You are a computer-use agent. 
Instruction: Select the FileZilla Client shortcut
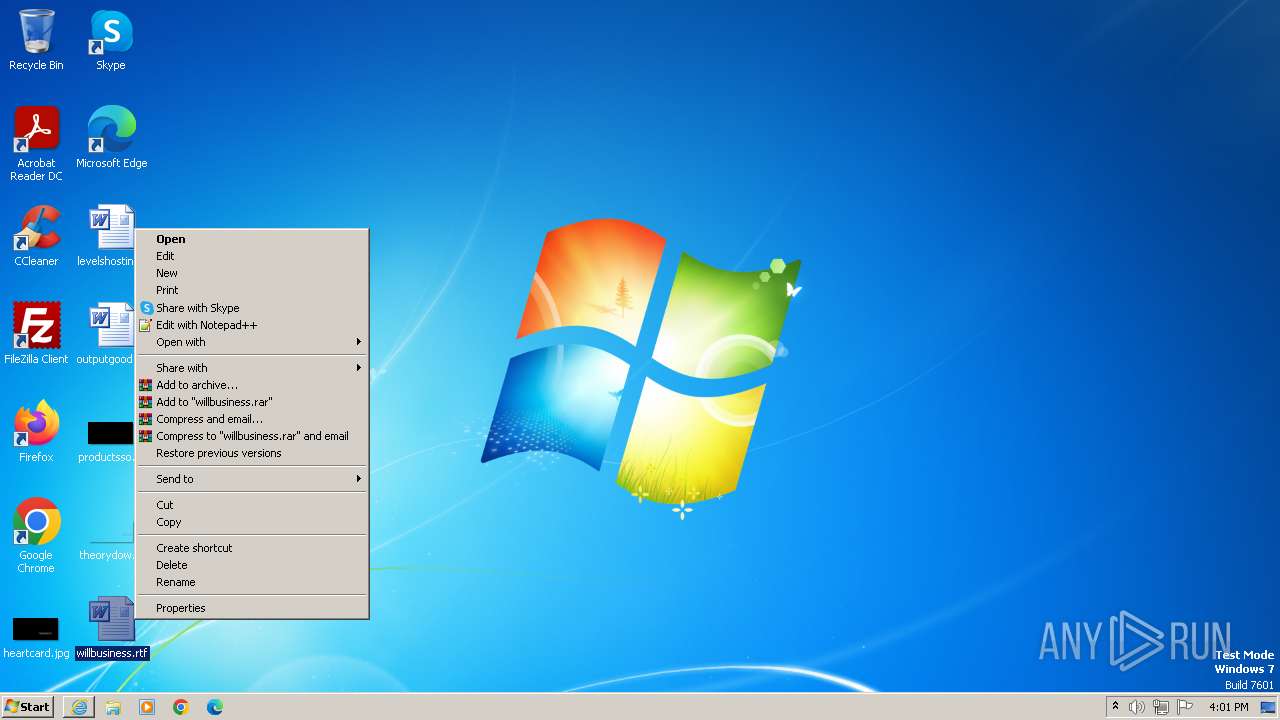coord(36,334)
